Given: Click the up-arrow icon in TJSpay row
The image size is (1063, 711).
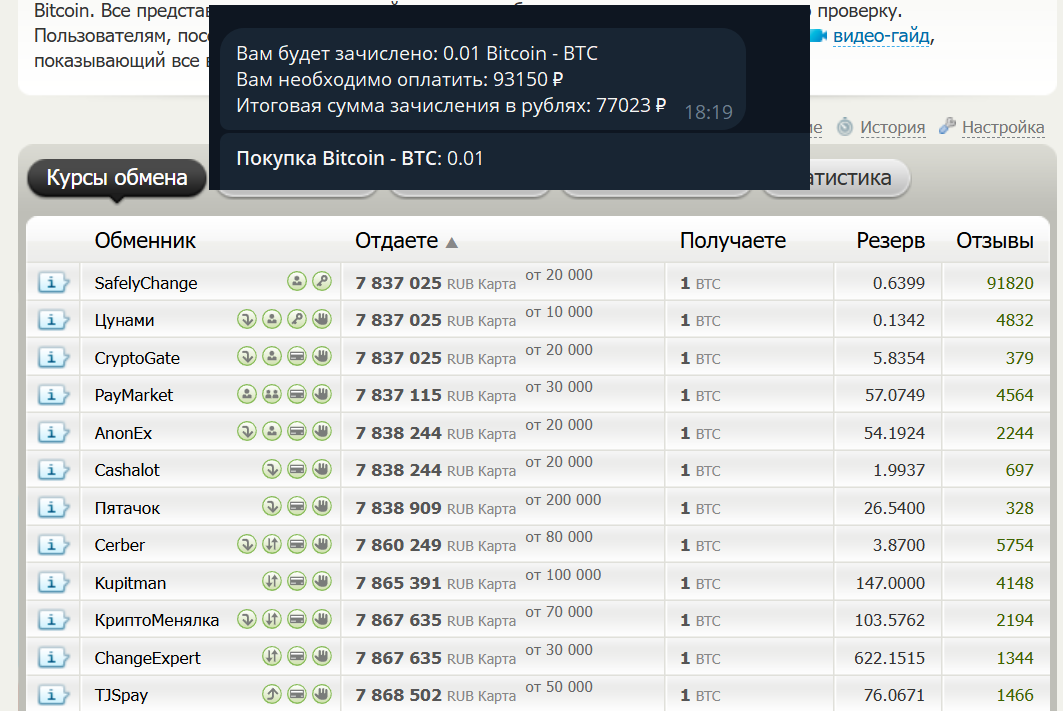Looking at the screenshot, I should (x=271, y=694).
